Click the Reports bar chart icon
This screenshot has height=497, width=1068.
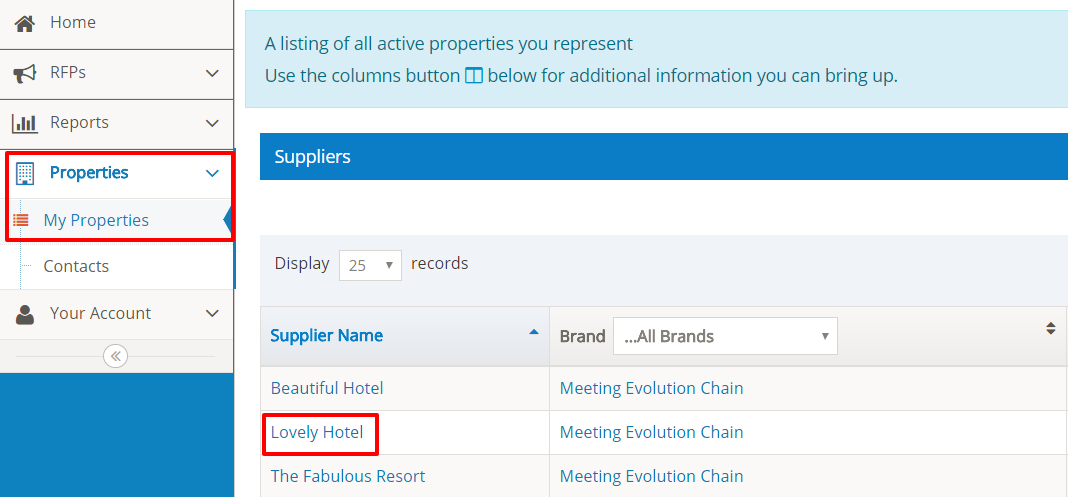pyautogui.click(x=25, y=123)
